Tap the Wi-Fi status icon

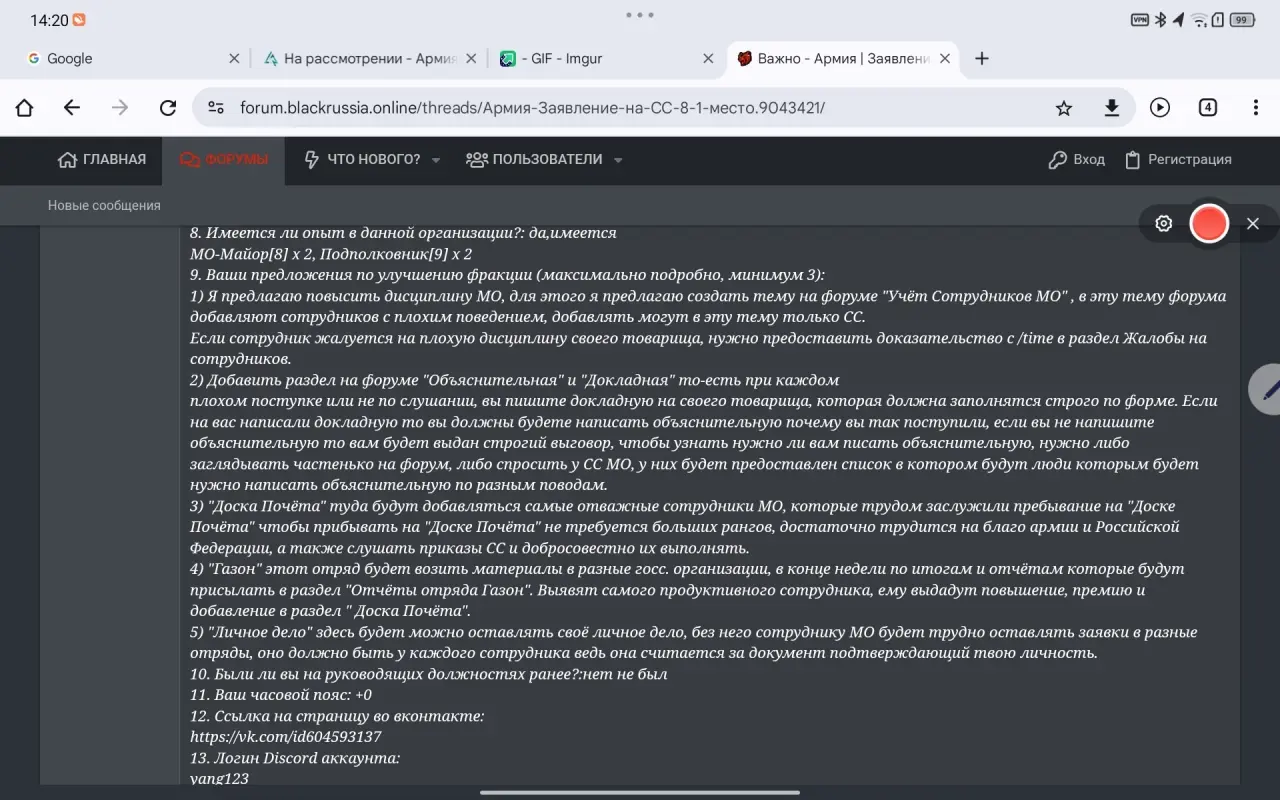[1199, 20]
